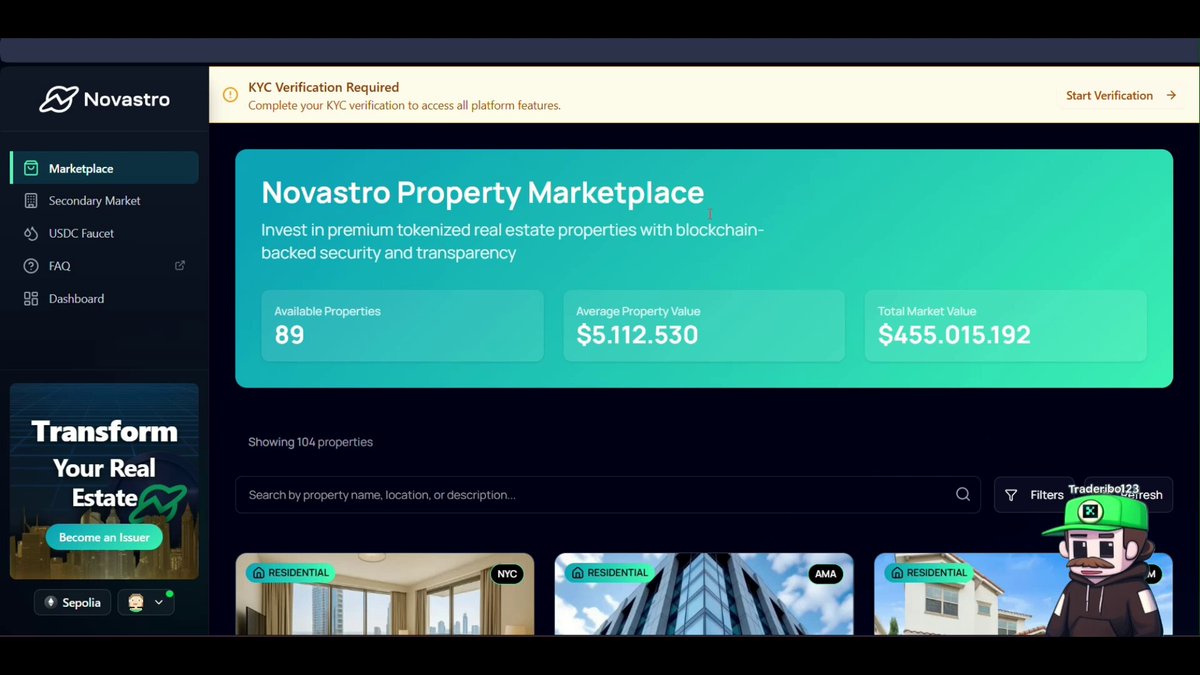Click the Residential tag on third card
1200x675 pixels.
click(x=929, y=573)
